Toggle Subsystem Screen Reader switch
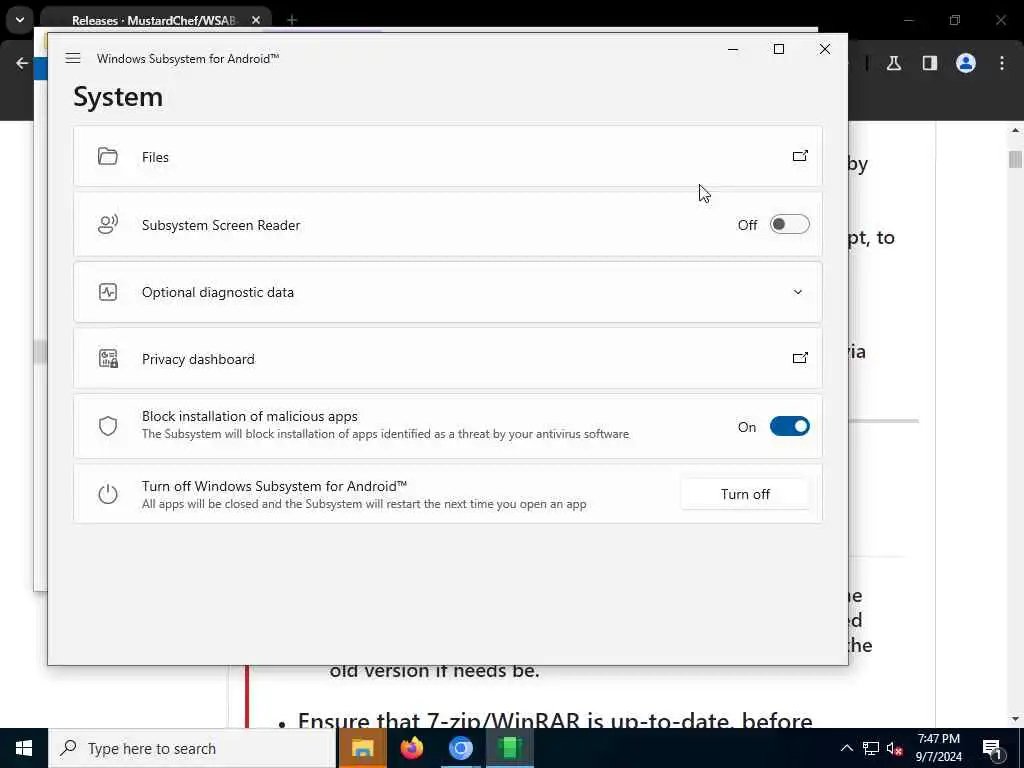 coord(790,225)
